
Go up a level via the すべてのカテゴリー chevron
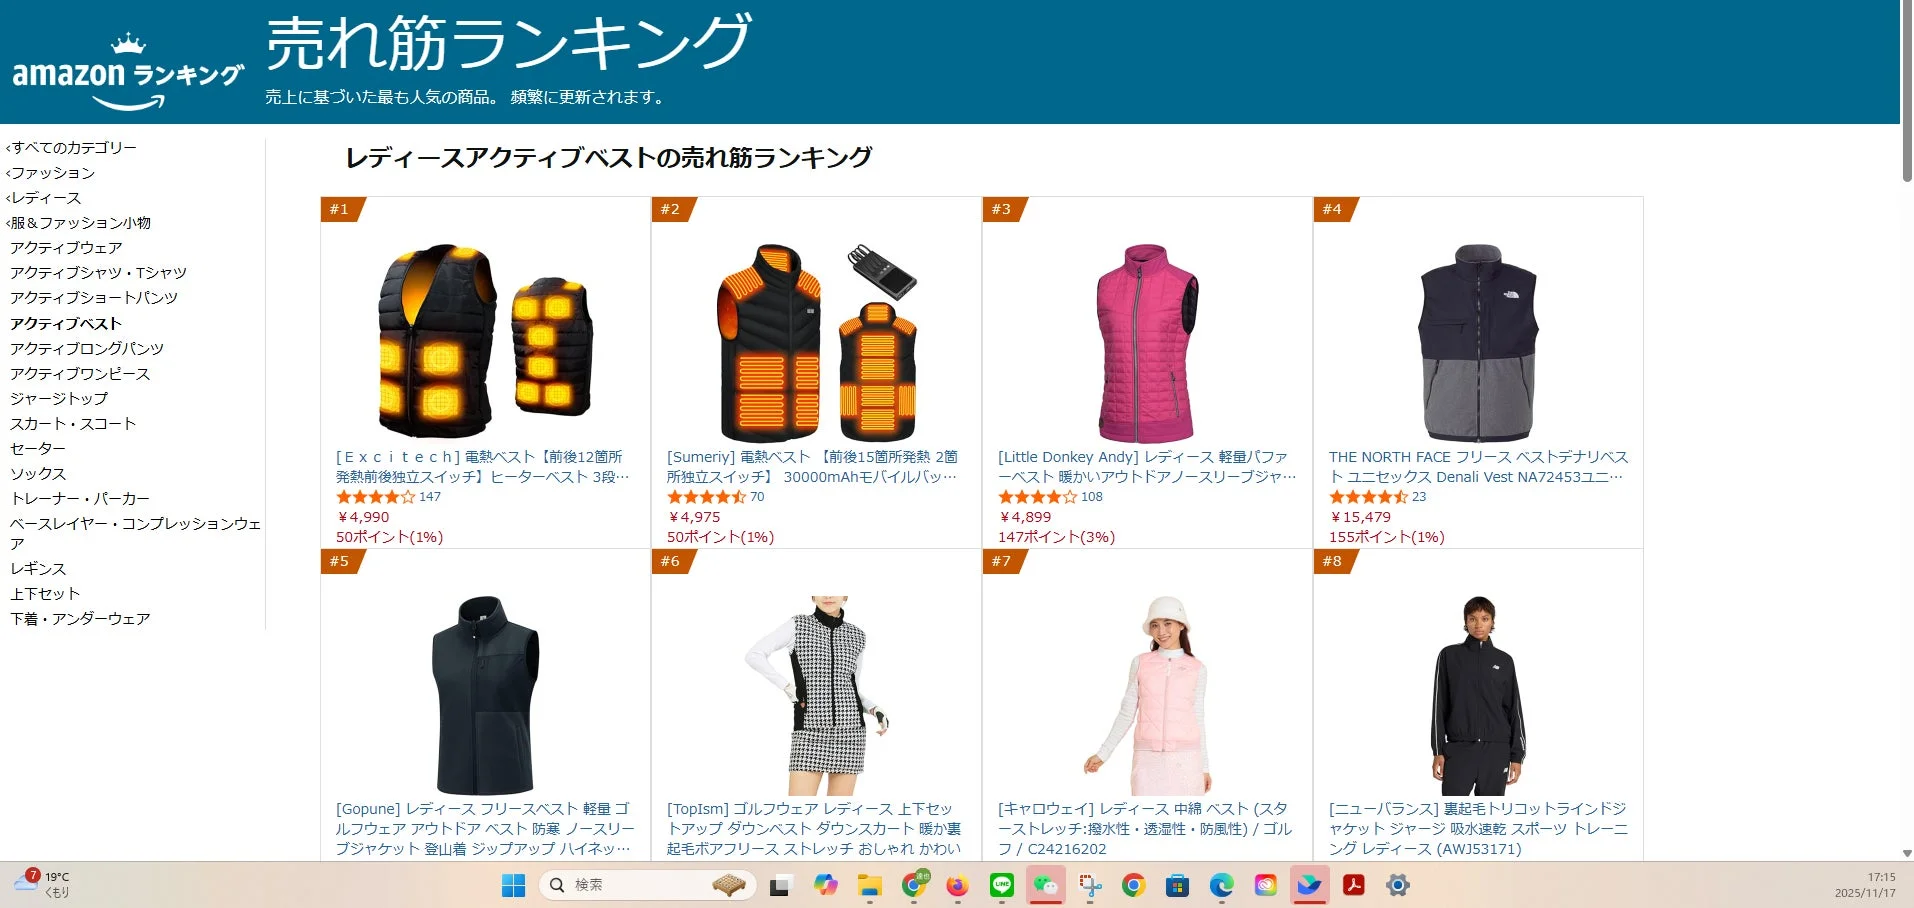pyautogui.click(x=73, y=146)
